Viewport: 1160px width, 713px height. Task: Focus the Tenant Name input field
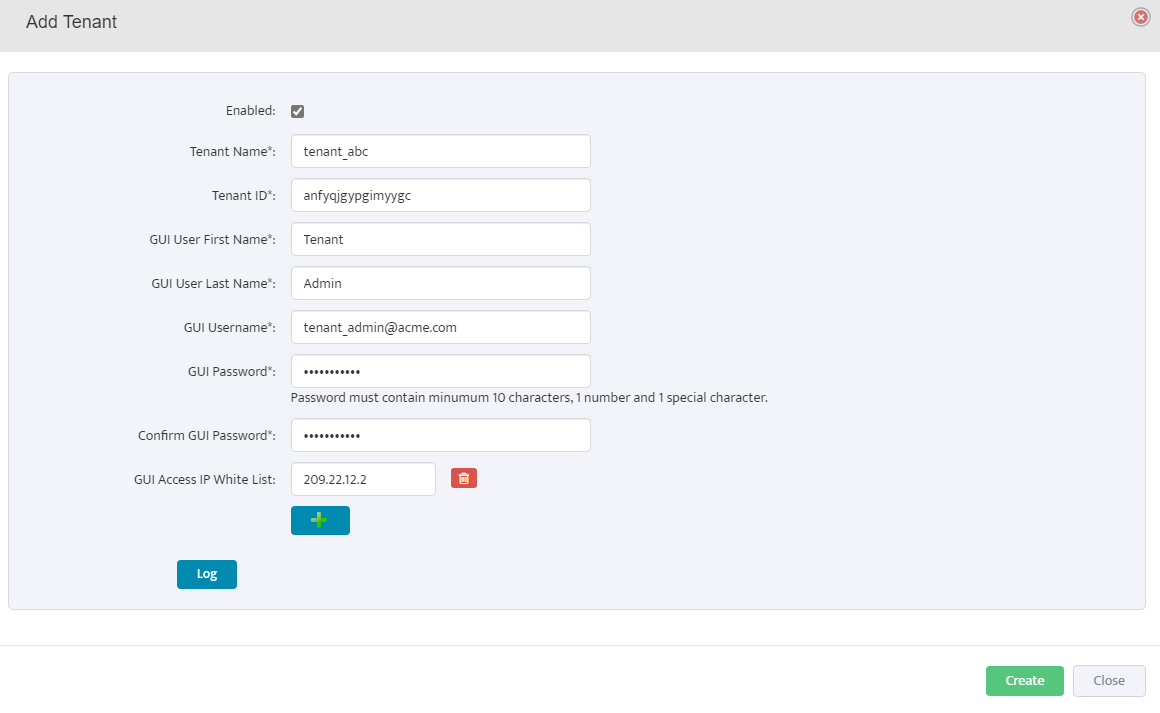pos(440,151)
